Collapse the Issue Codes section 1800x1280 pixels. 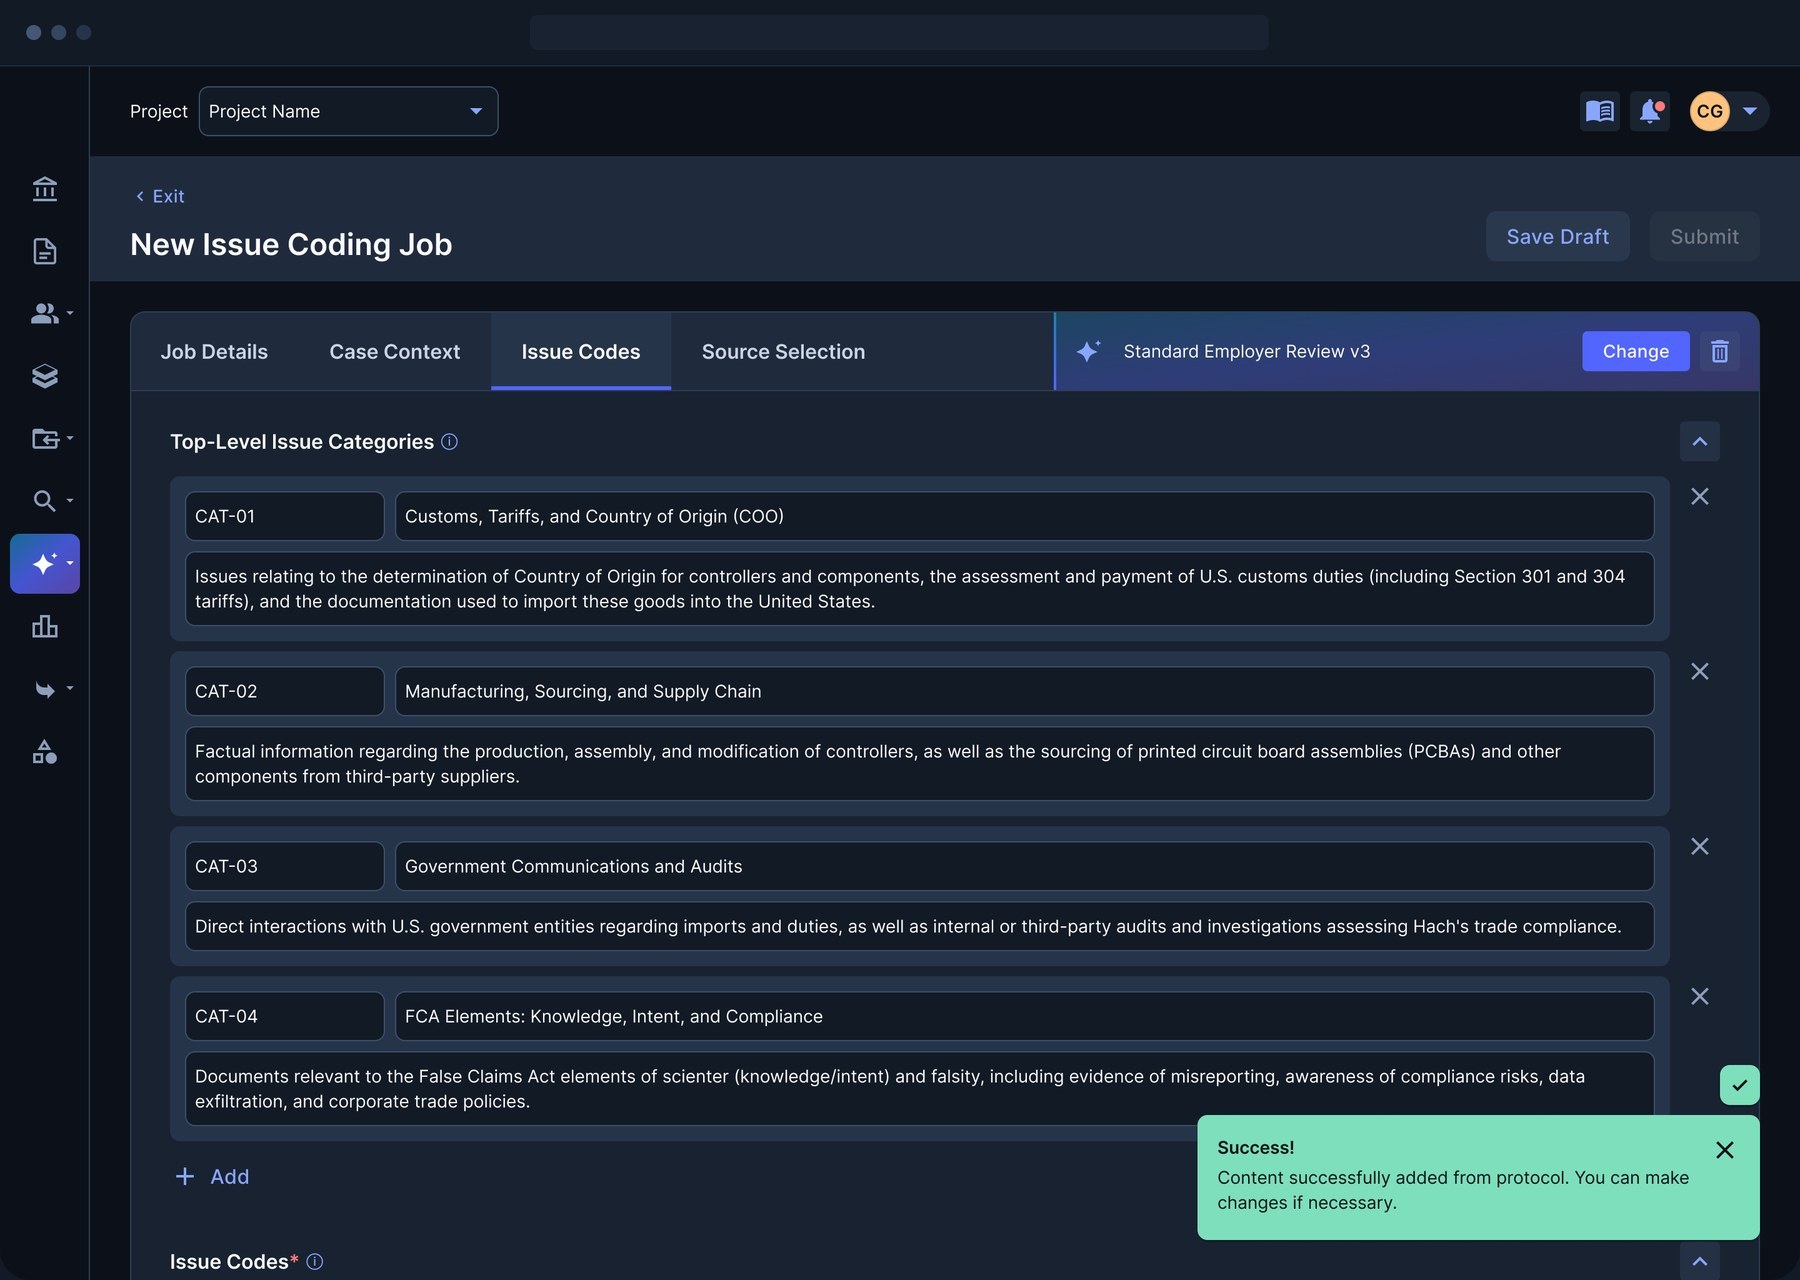[x=1700, y=1261]
